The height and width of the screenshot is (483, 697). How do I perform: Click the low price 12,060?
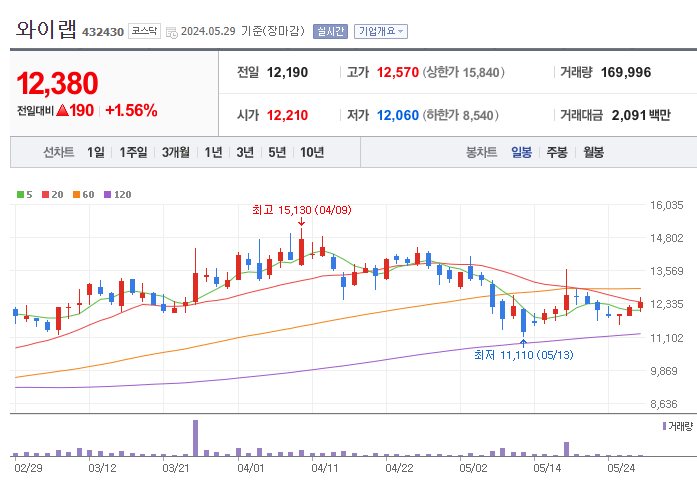398,115
